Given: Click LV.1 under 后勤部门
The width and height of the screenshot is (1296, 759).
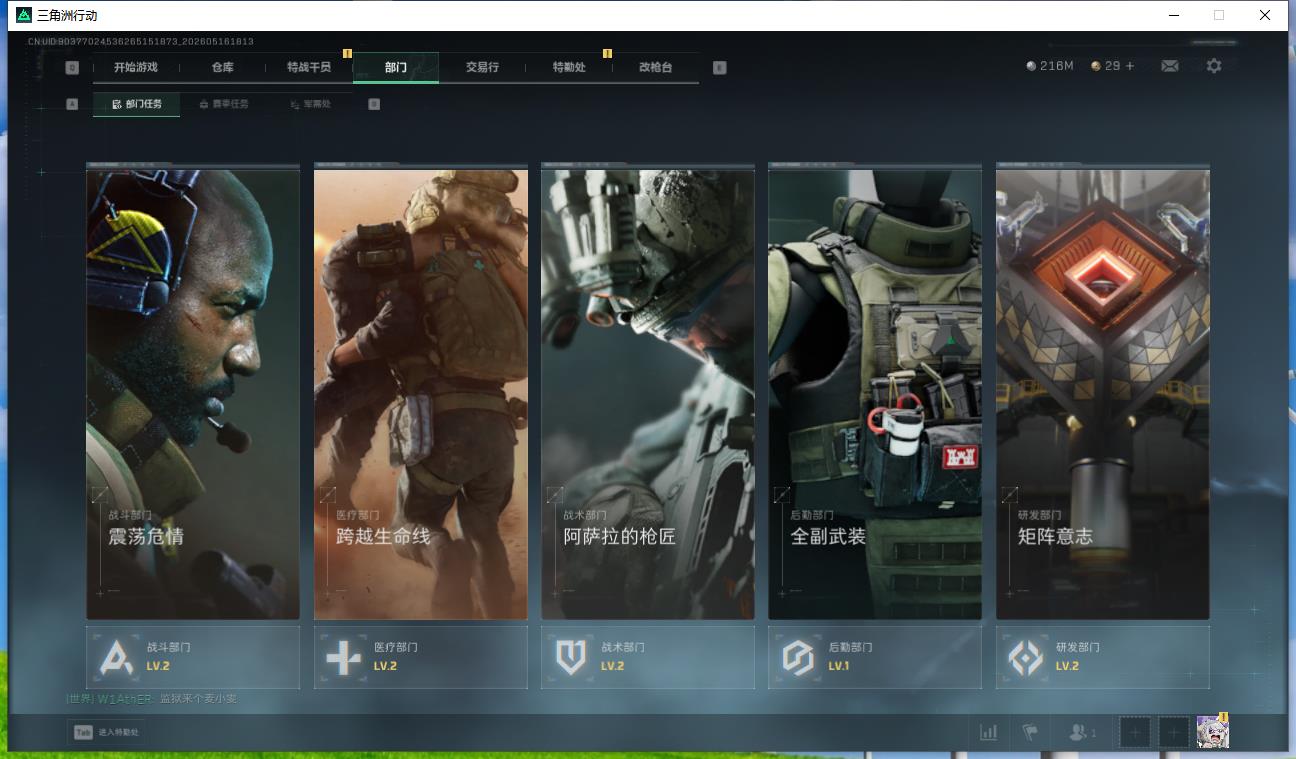Looking at the screenshot, I should coord(839,666).
